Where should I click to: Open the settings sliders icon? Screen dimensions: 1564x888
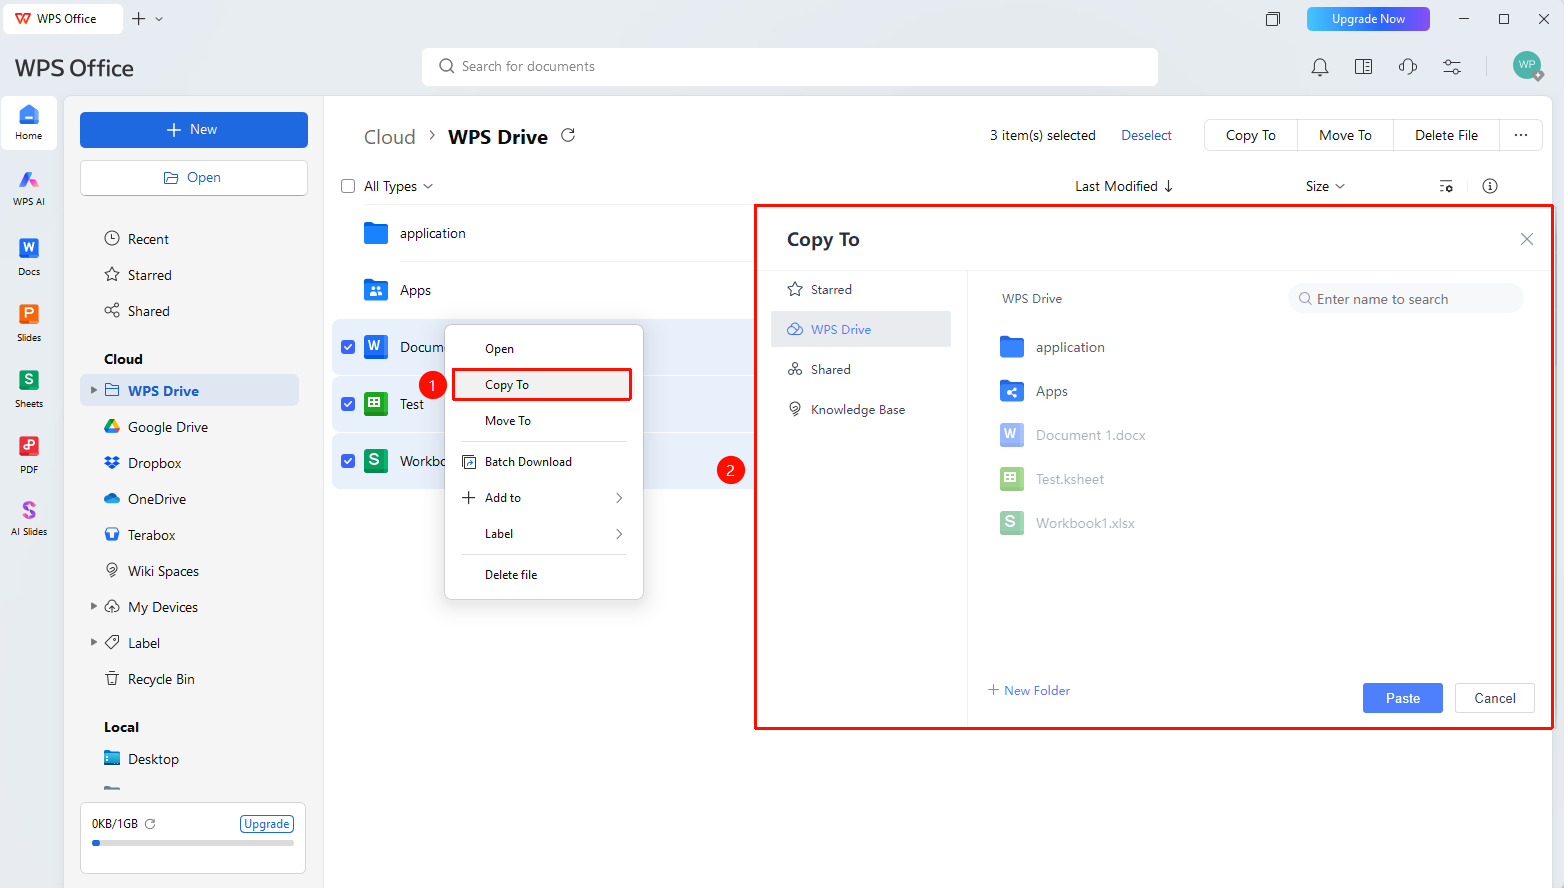1452,67
